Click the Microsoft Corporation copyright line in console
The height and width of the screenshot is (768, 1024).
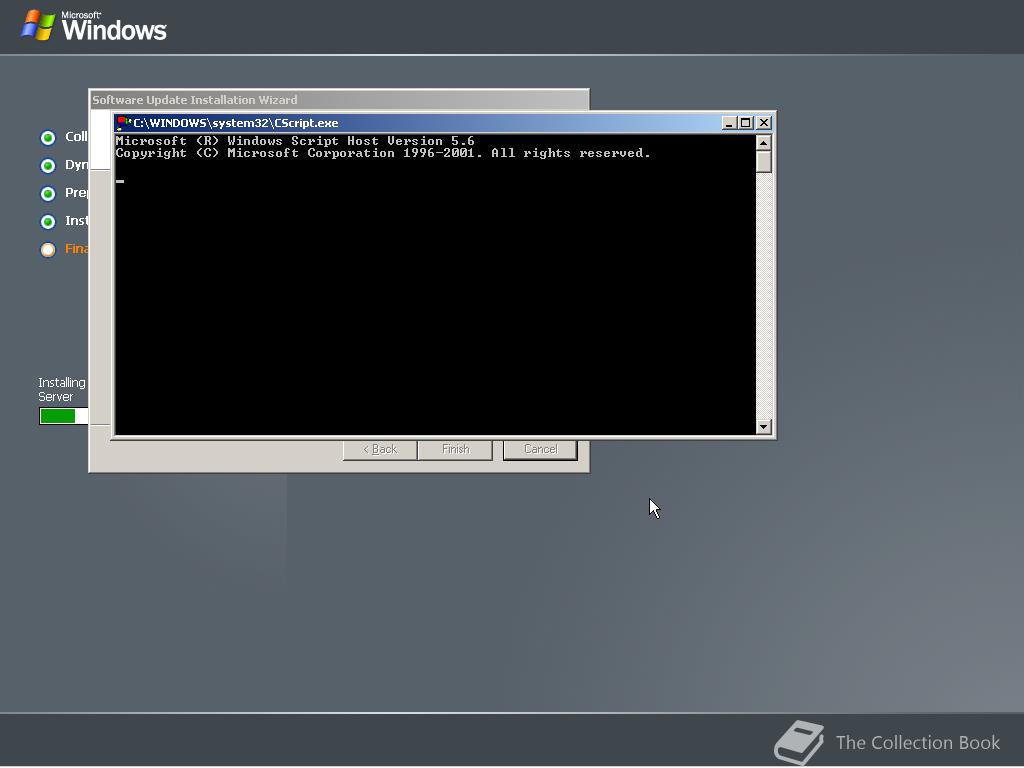click(383, 153)
